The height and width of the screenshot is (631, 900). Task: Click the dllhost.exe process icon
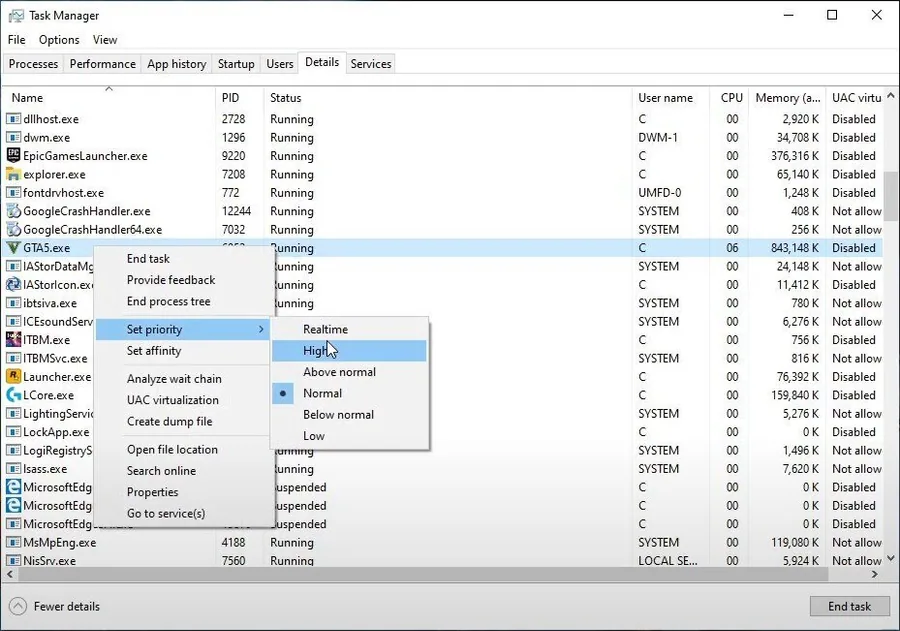coord(13,119)
